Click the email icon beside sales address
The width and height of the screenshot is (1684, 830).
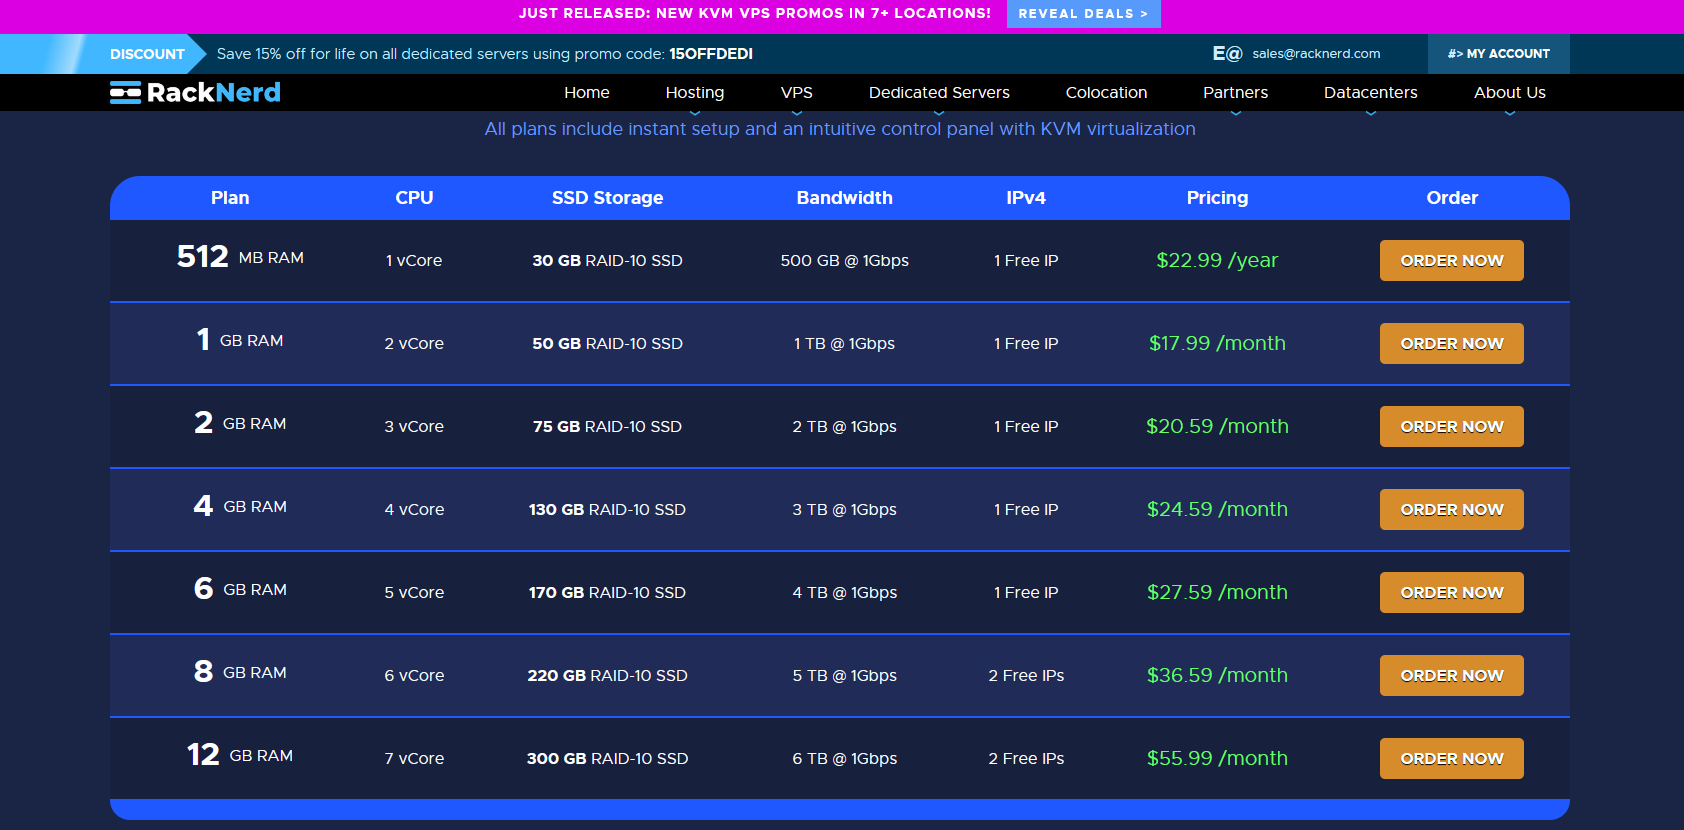pos(1227,54)
